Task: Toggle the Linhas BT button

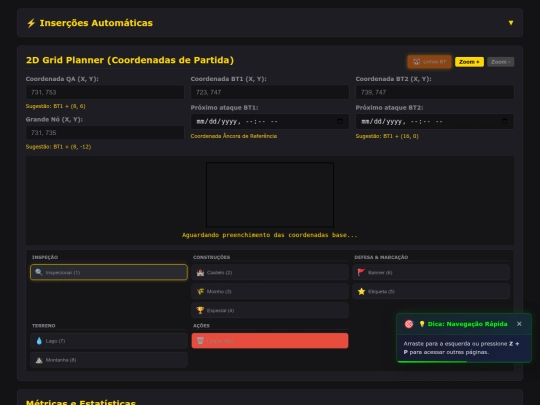Action: (x=429, y=62)
